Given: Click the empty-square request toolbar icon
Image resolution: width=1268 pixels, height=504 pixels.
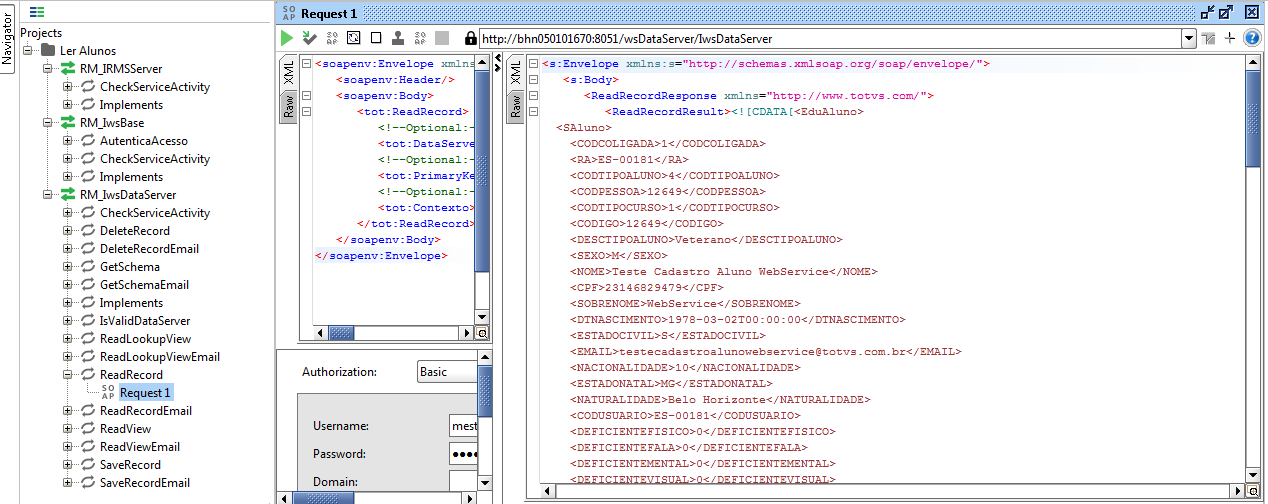Looking at the screenshot, I should [x=376, y=38].
